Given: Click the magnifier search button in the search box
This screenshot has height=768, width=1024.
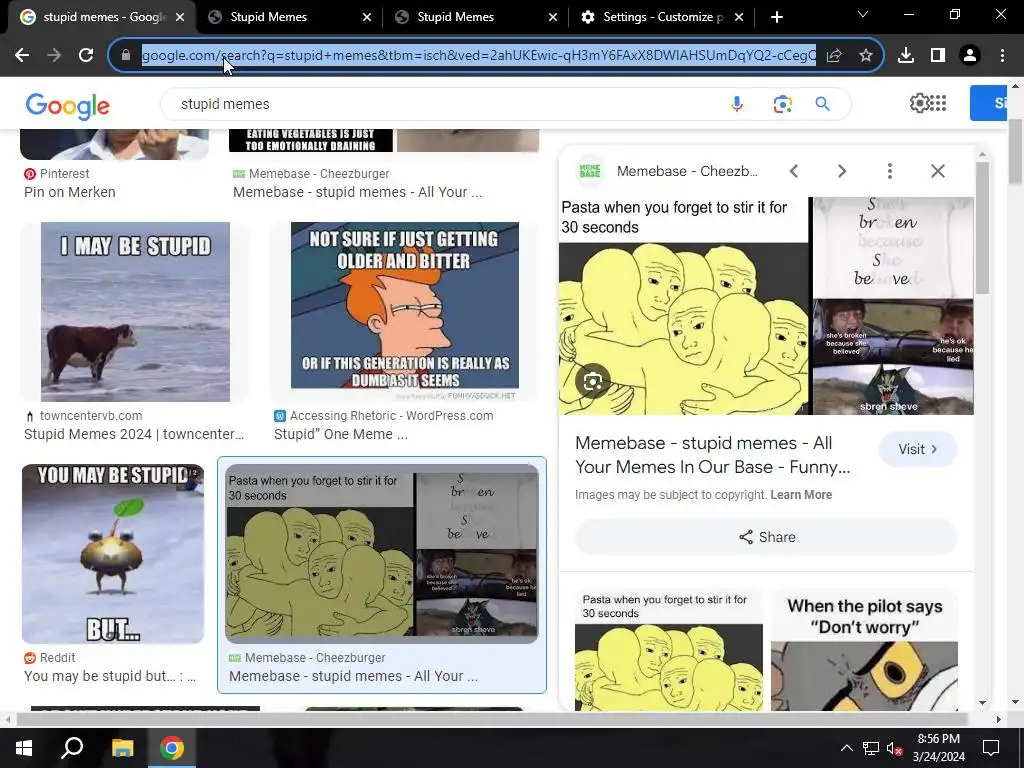Looking at the screenshot, I should tap(822, 104).
